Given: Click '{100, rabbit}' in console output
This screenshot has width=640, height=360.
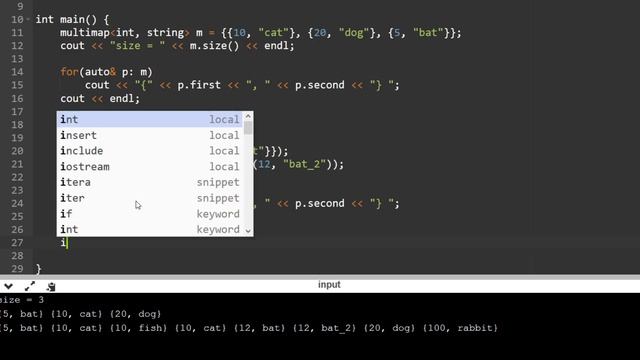Looking at the screenshot, I should [x=460, y=328].
